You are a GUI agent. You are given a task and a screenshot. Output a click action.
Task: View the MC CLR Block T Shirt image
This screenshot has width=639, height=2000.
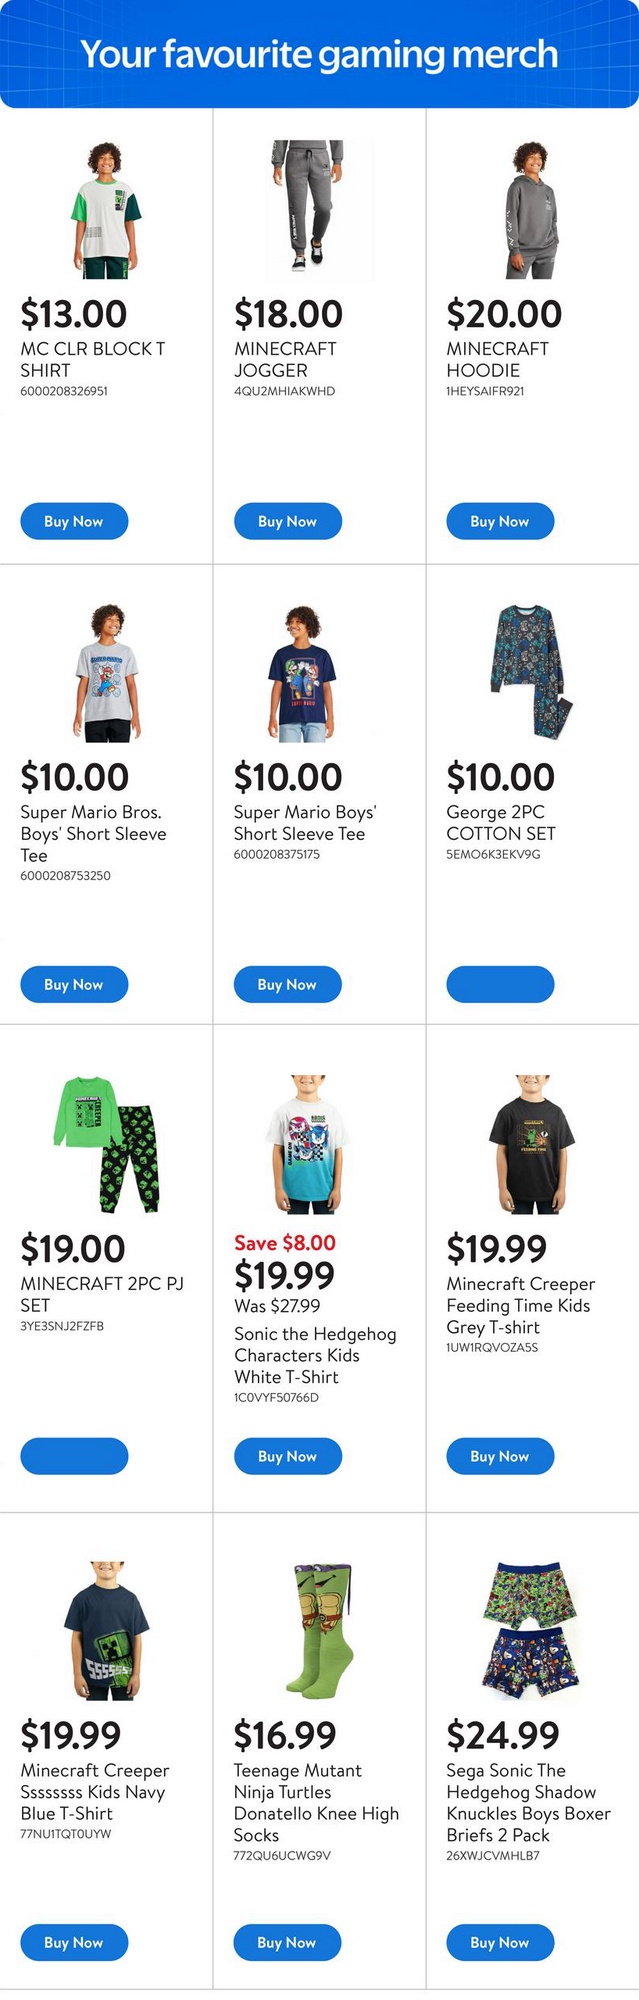pyautogui.click(x=106, y=209)
